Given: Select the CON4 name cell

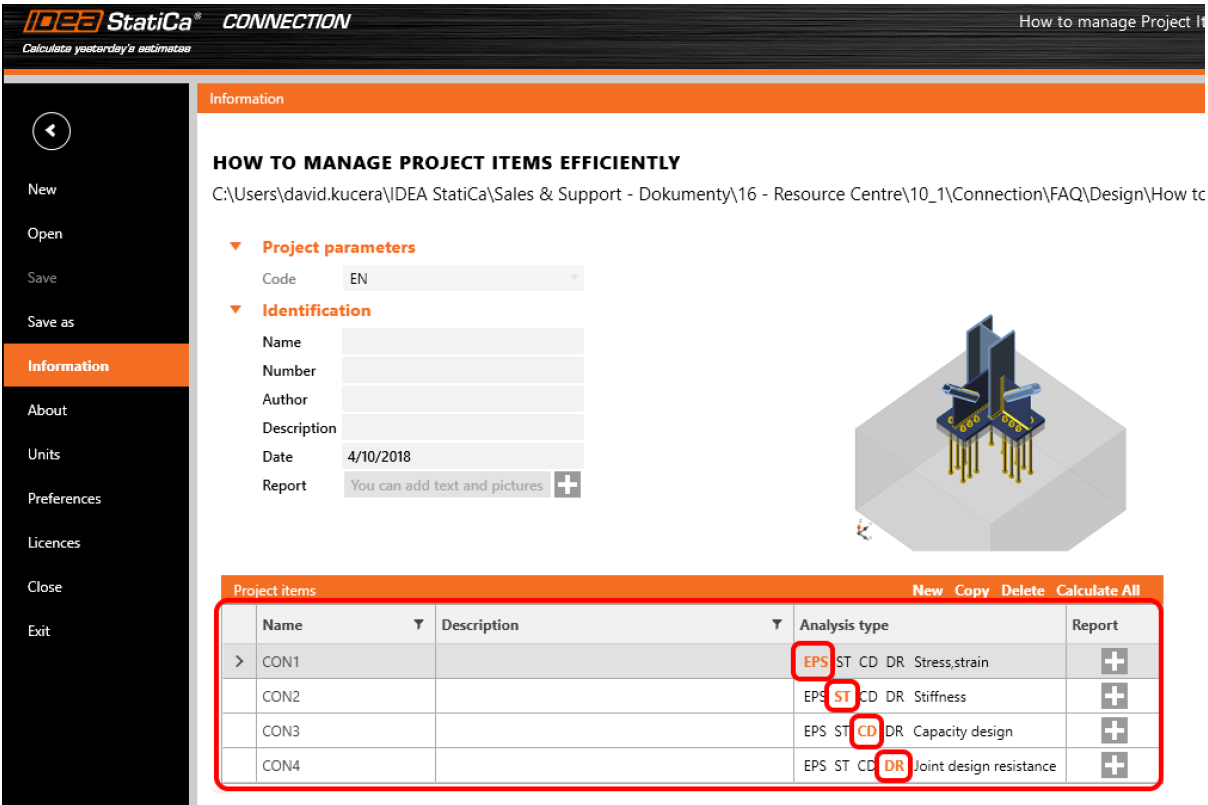Looking at the screenshot, I should [x=346, y=766].
